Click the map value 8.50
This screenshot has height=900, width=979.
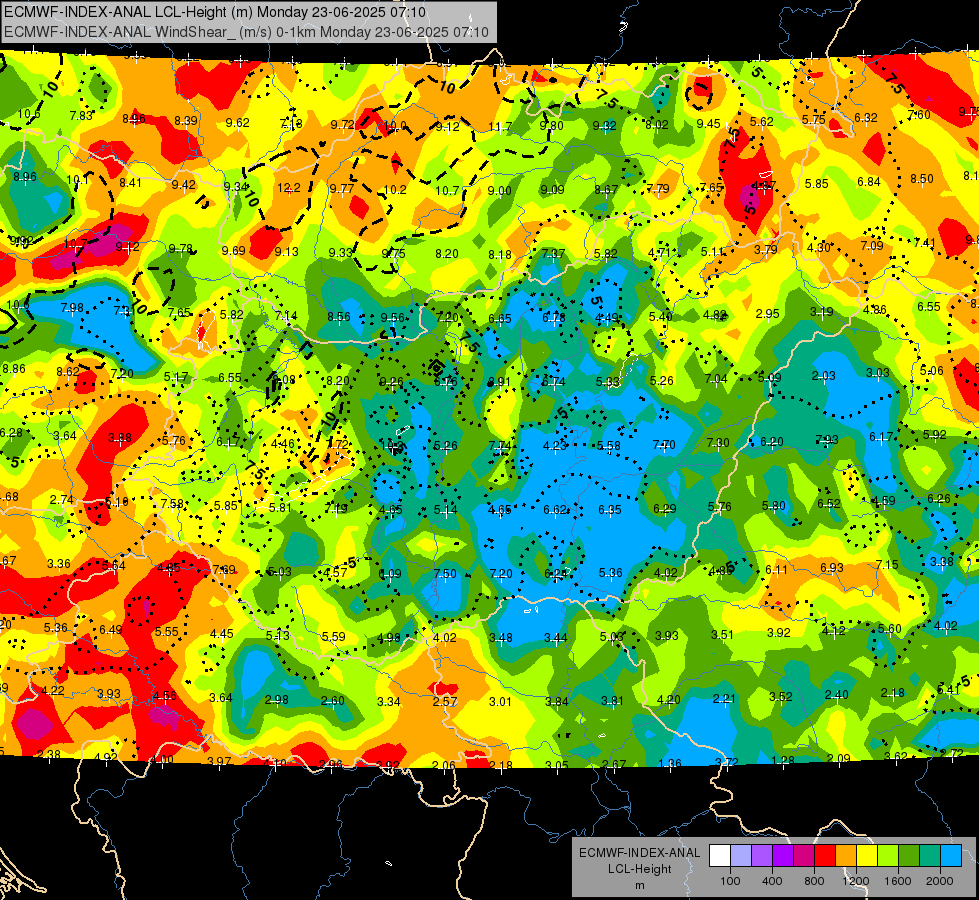(922, 179)
